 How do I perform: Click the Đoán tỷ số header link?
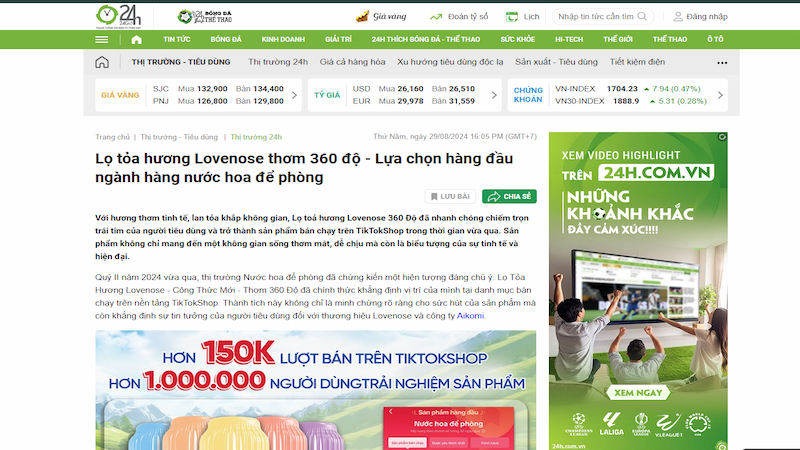pos(468,16)
